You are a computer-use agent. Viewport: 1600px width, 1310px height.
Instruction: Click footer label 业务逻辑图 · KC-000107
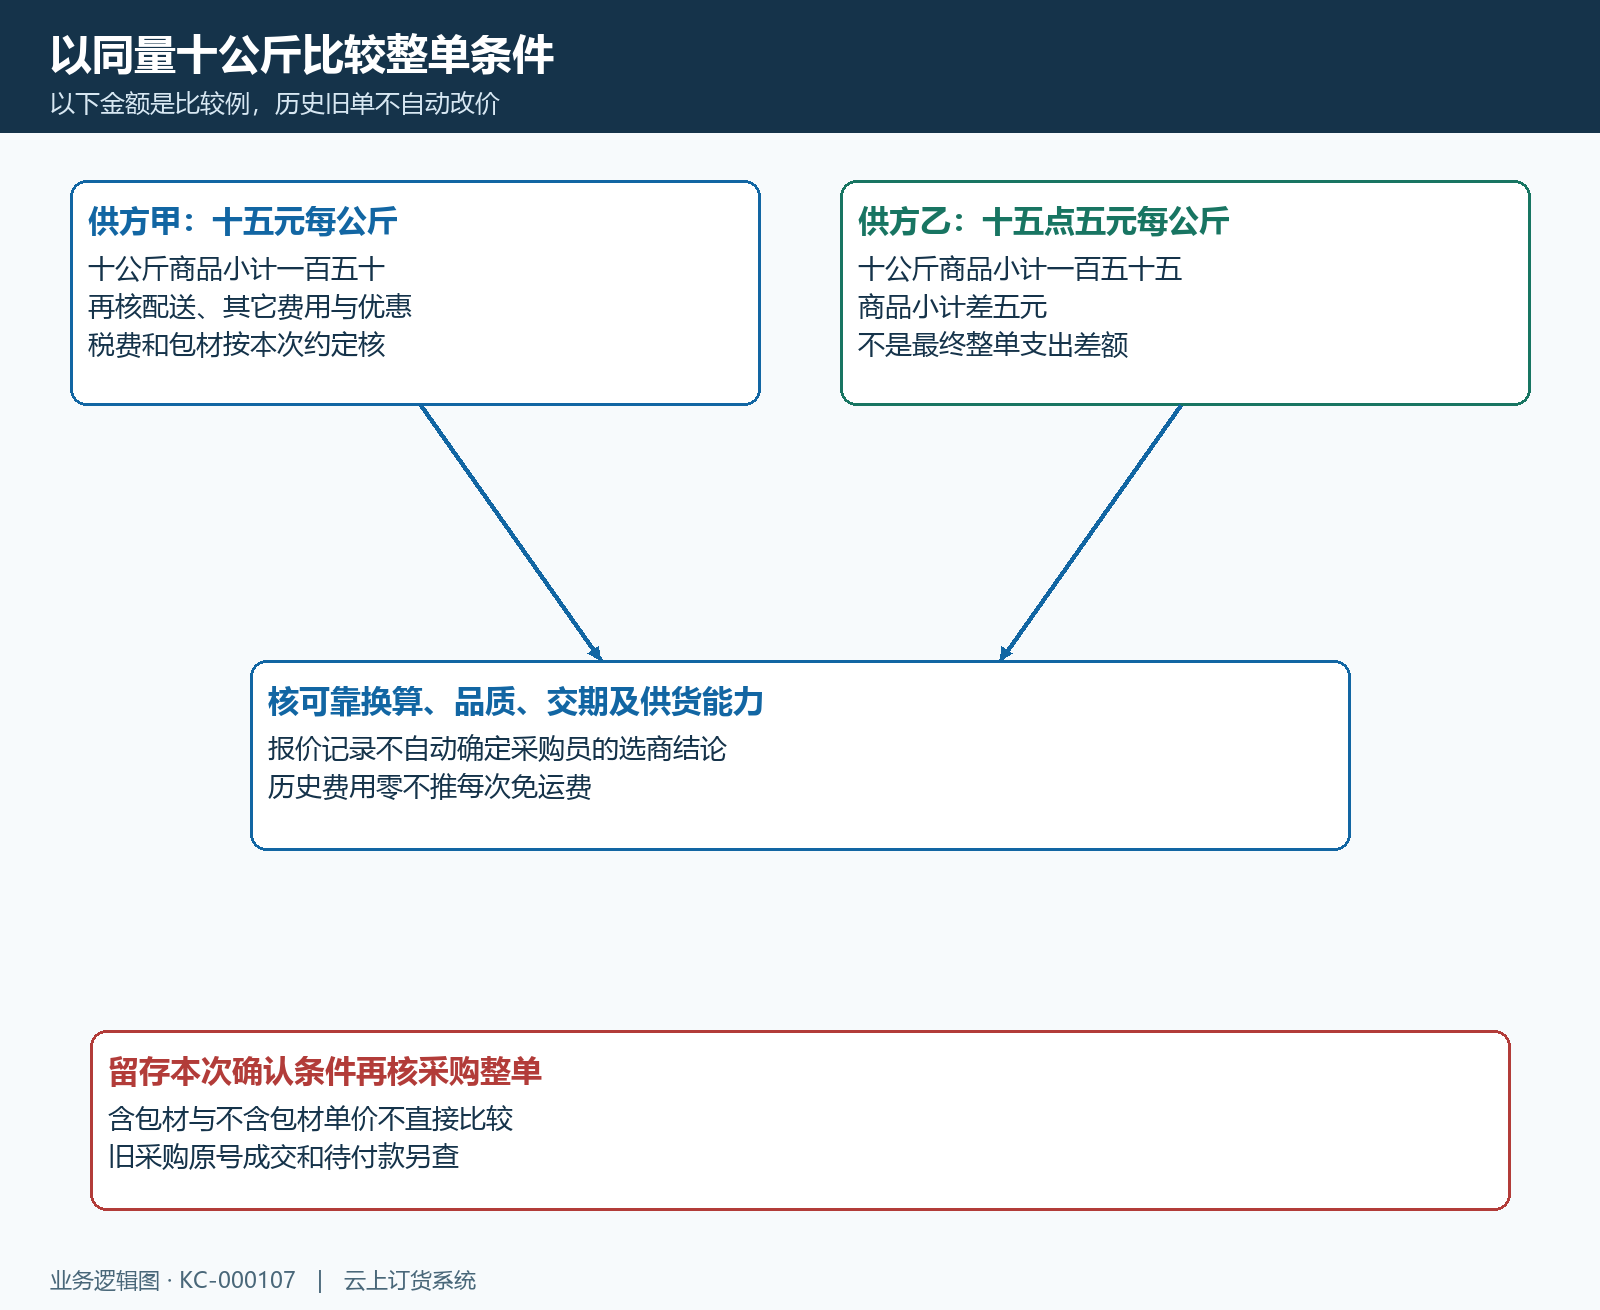pyautogui.click(x=173, y=1281)
